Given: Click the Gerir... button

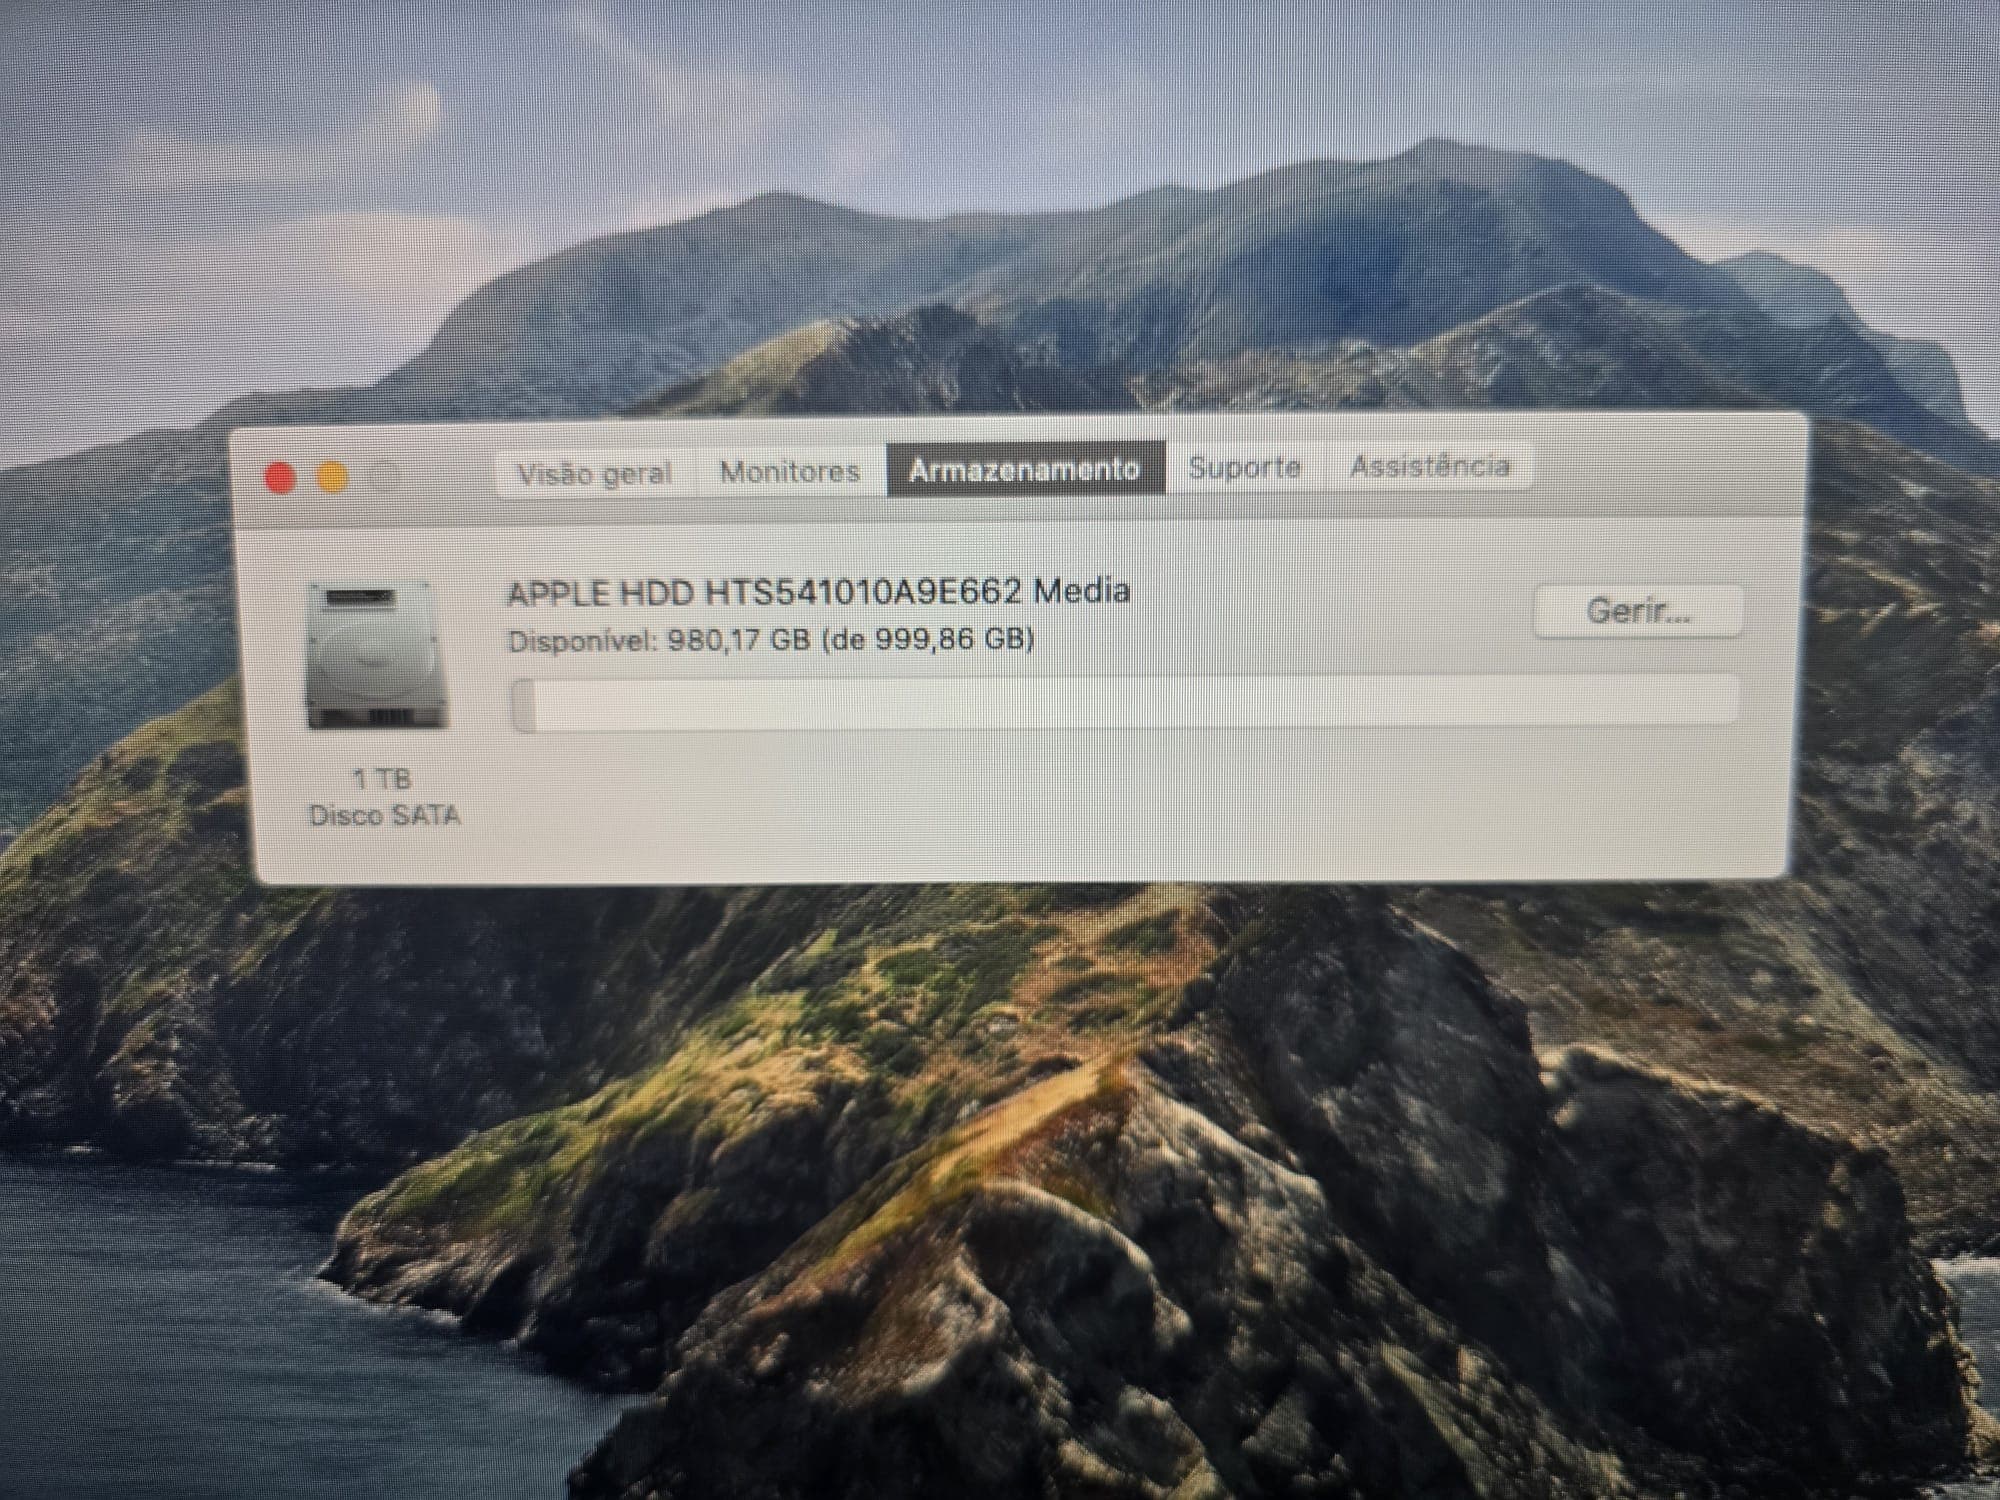Looking at the screenshot, I should [x=1638, y=610].
